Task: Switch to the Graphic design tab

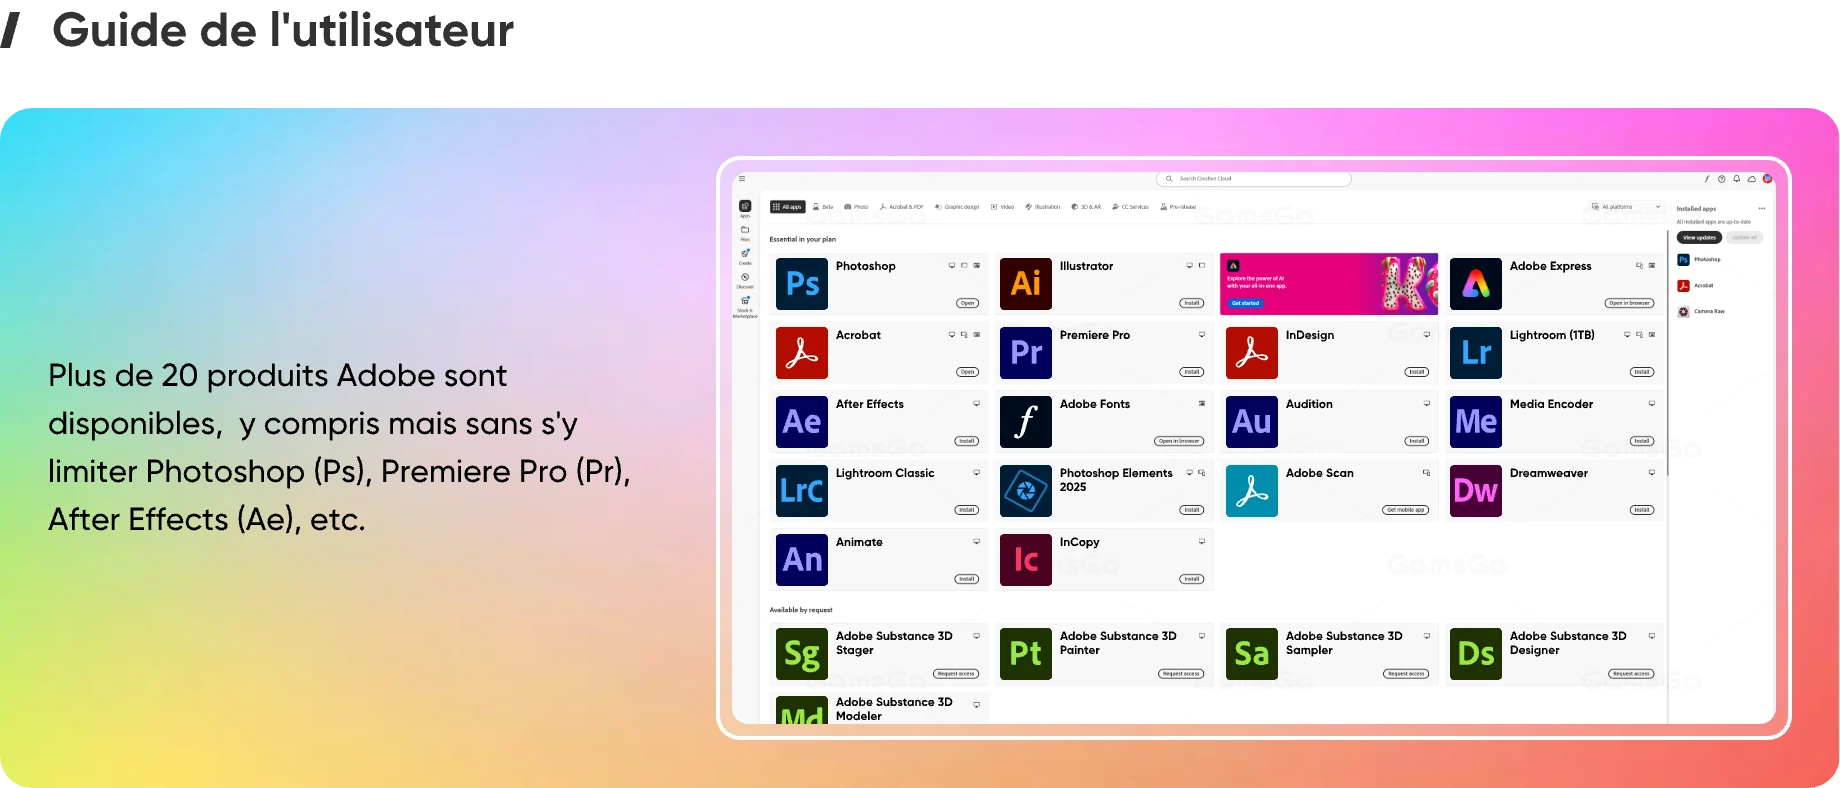Action: [x=957, y=207]
